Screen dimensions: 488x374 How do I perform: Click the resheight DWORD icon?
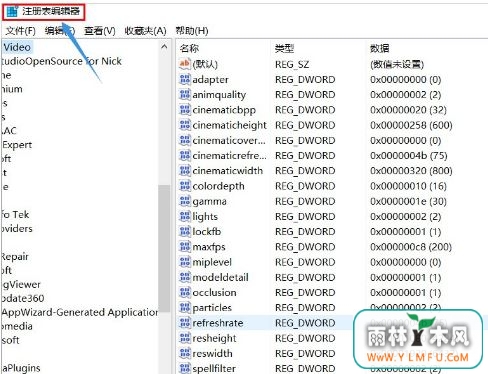(x=185, y=338)
